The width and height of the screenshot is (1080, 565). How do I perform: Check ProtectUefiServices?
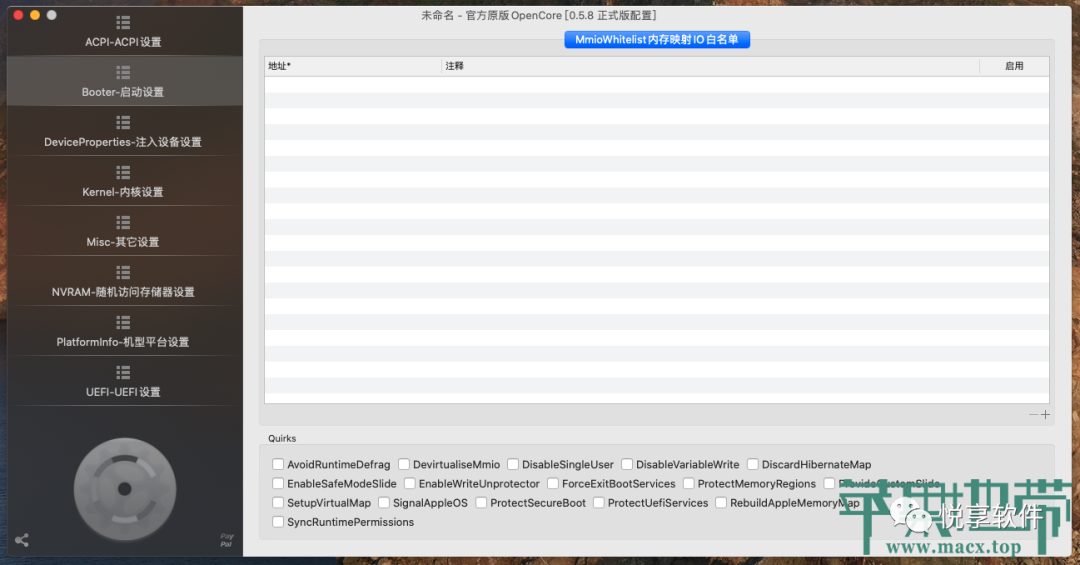599,503
